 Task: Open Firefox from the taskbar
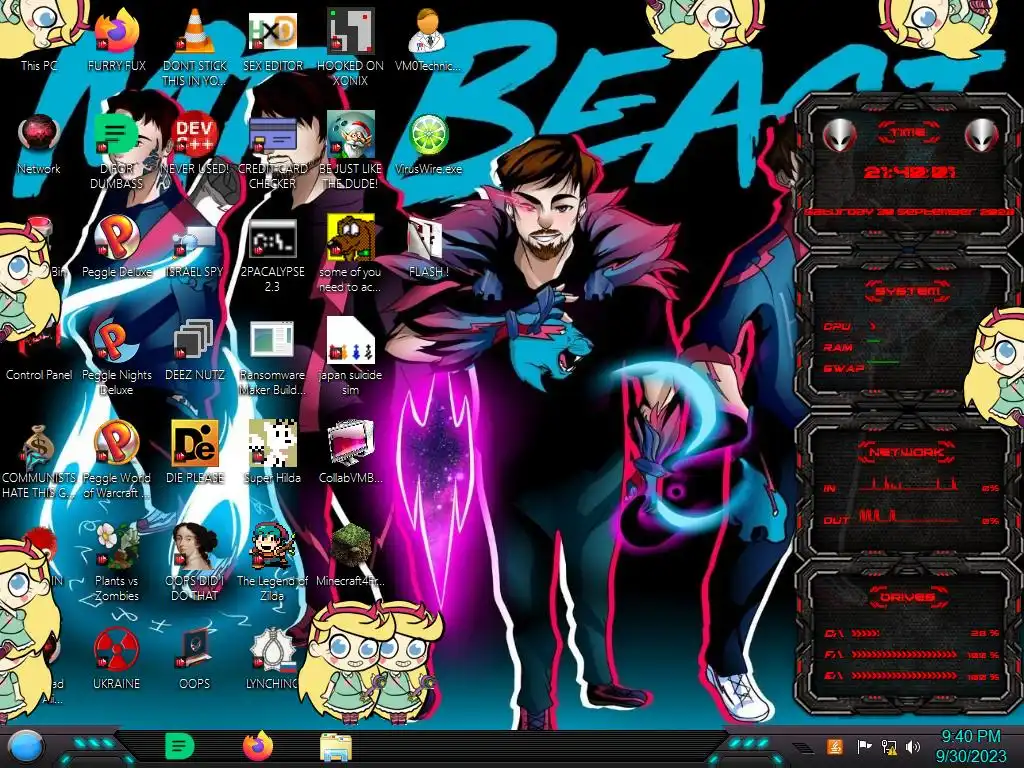pos(257,746)
